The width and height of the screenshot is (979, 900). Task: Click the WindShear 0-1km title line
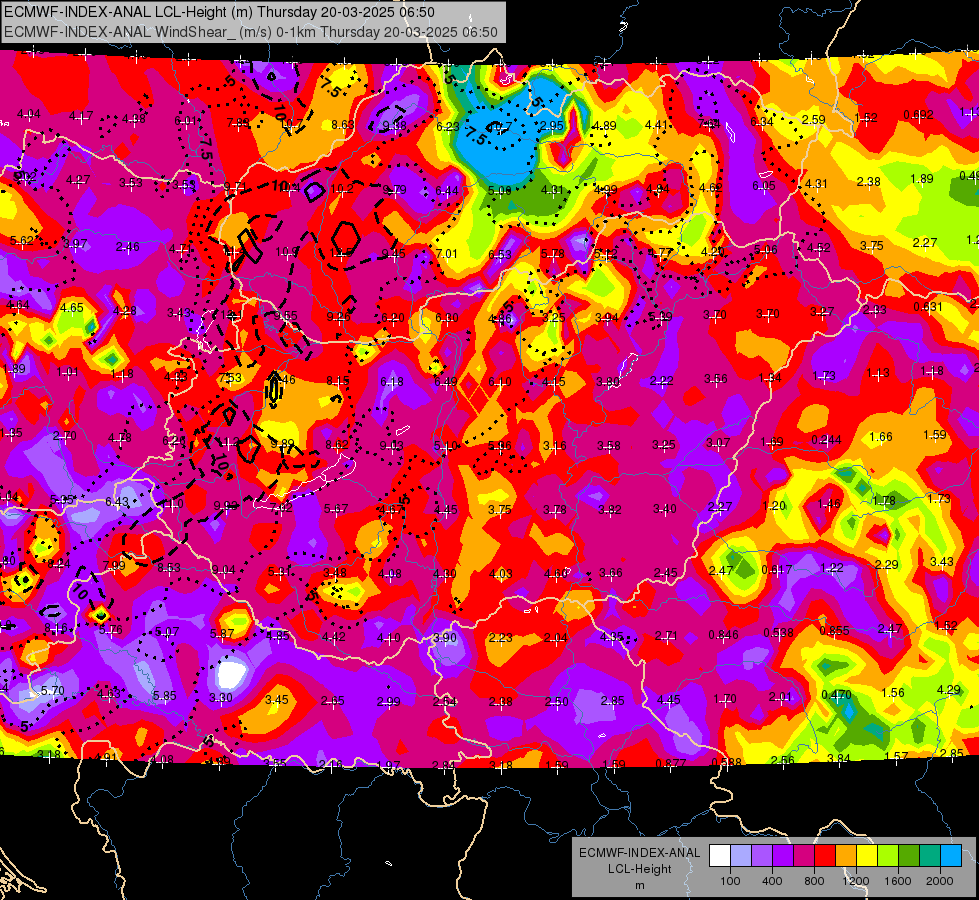(x=250, y=32)
